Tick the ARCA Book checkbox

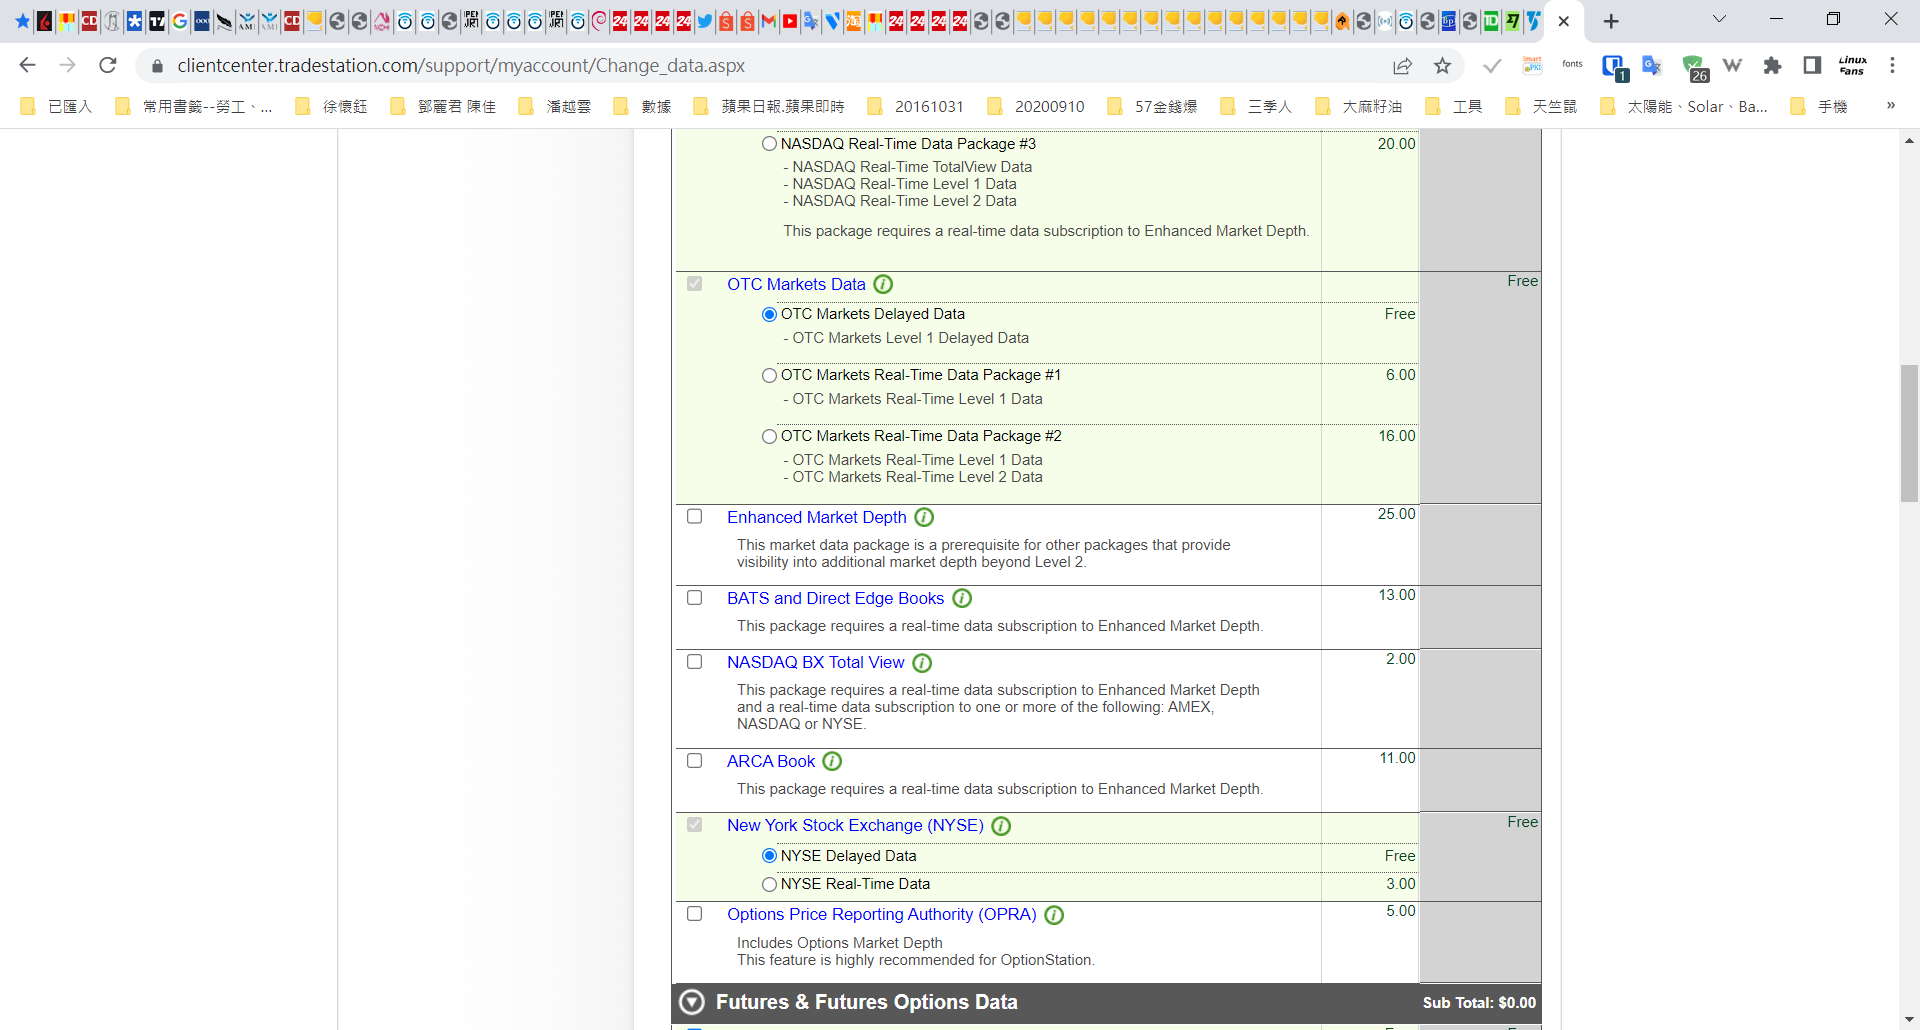(695, 761)
